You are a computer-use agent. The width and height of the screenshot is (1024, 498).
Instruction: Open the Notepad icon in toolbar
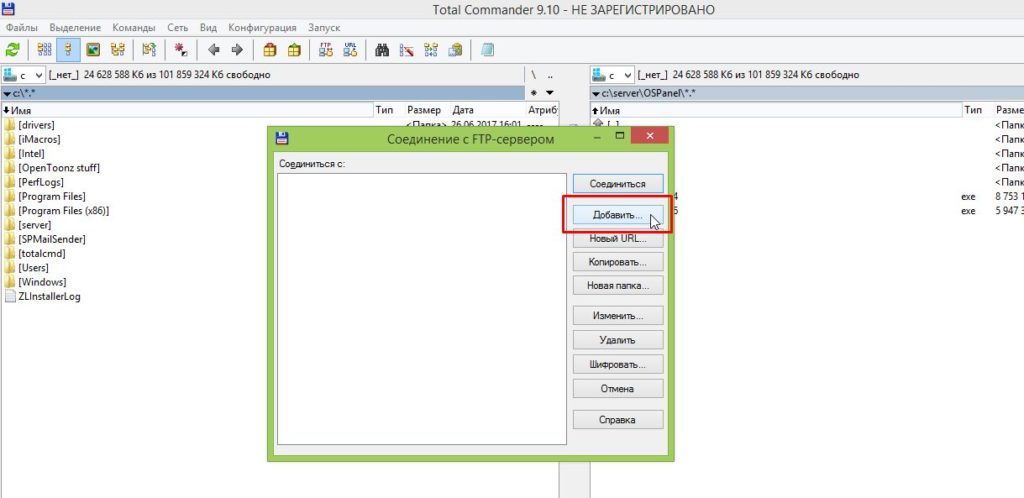click(x=487, y=48)
